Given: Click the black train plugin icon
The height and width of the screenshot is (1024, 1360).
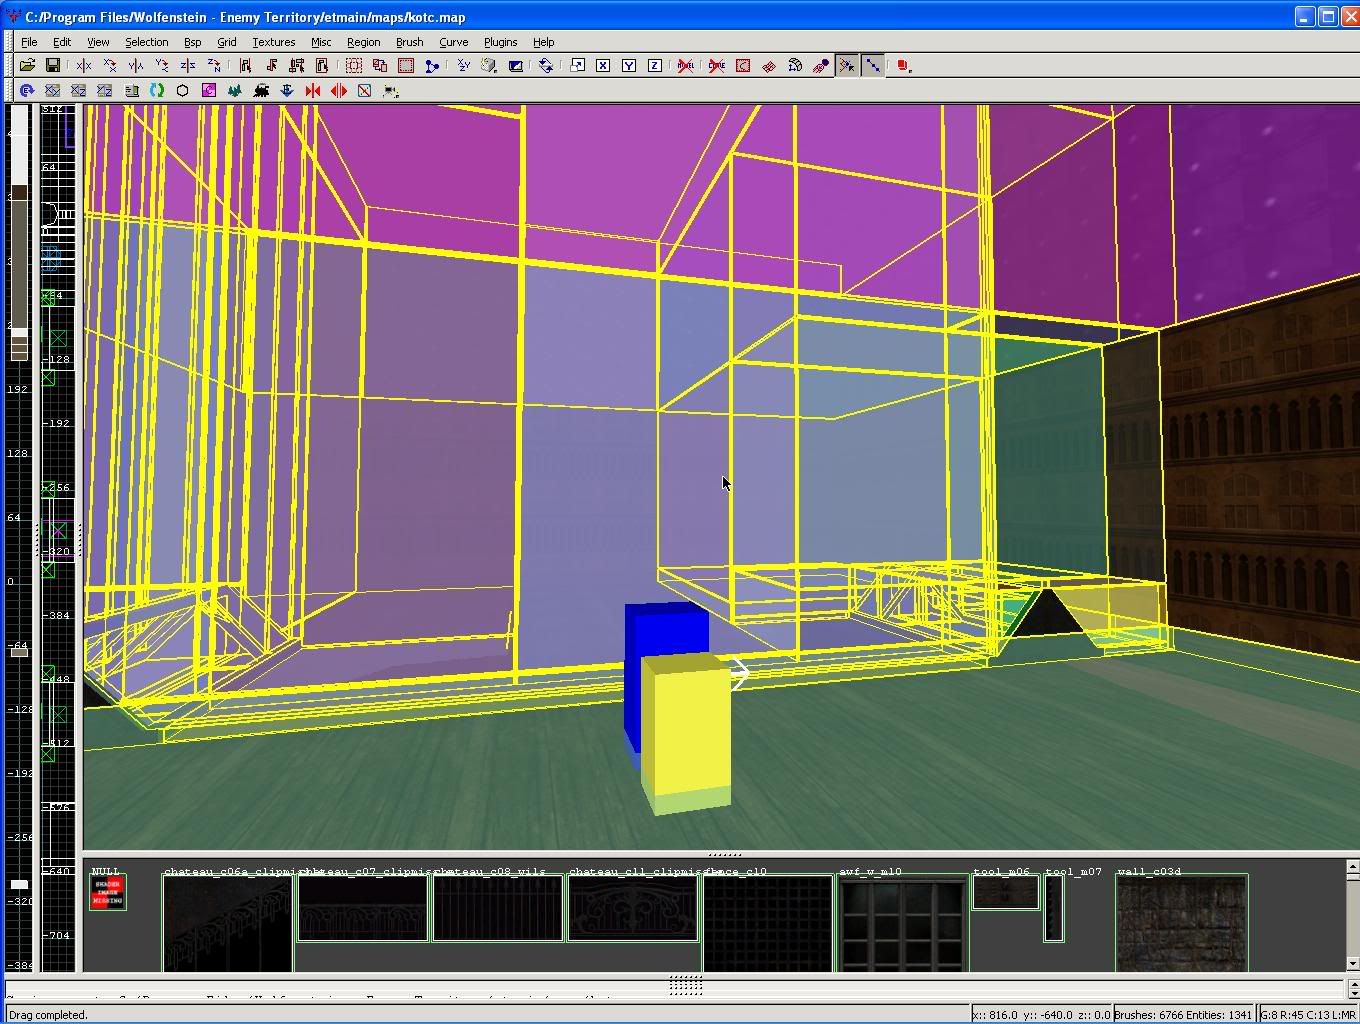Looking at the screenshot, I should click(261, 90).
